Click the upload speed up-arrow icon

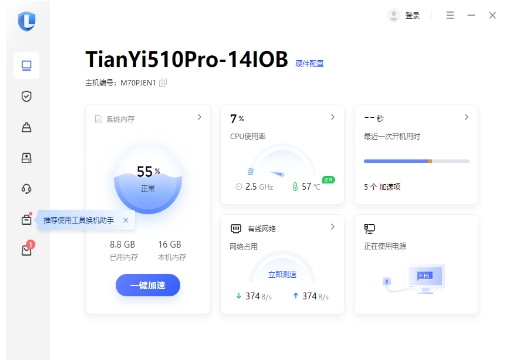click(295, 296)
